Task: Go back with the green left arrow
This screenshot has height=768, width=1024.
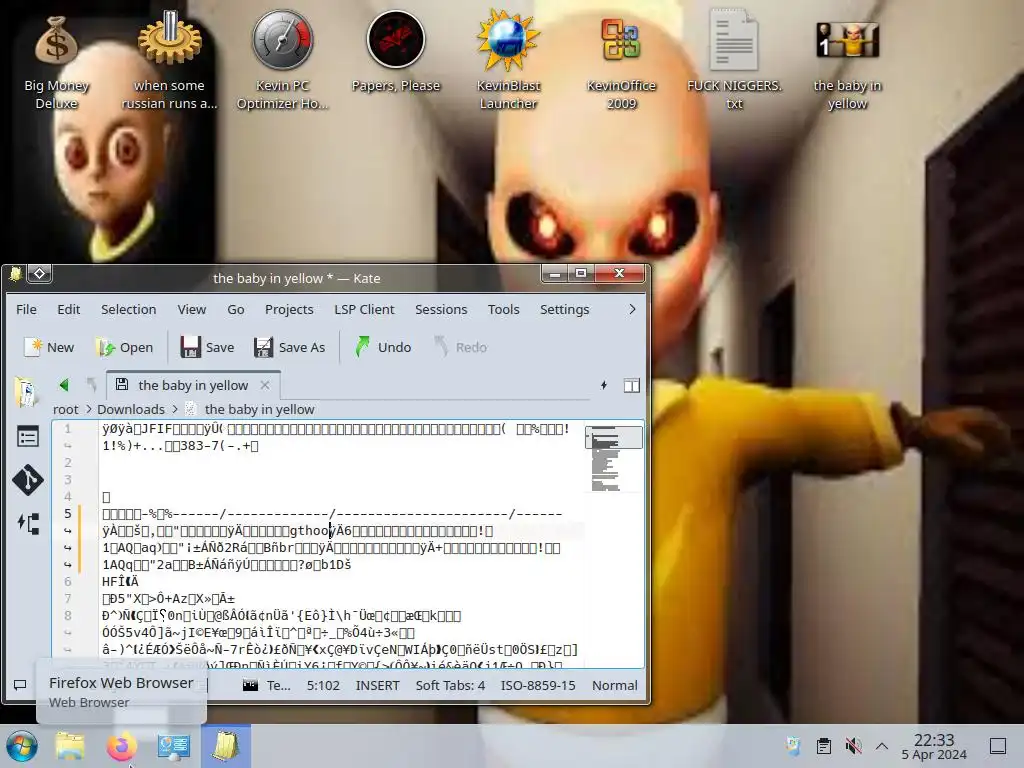Action: [x=64, y=385]
